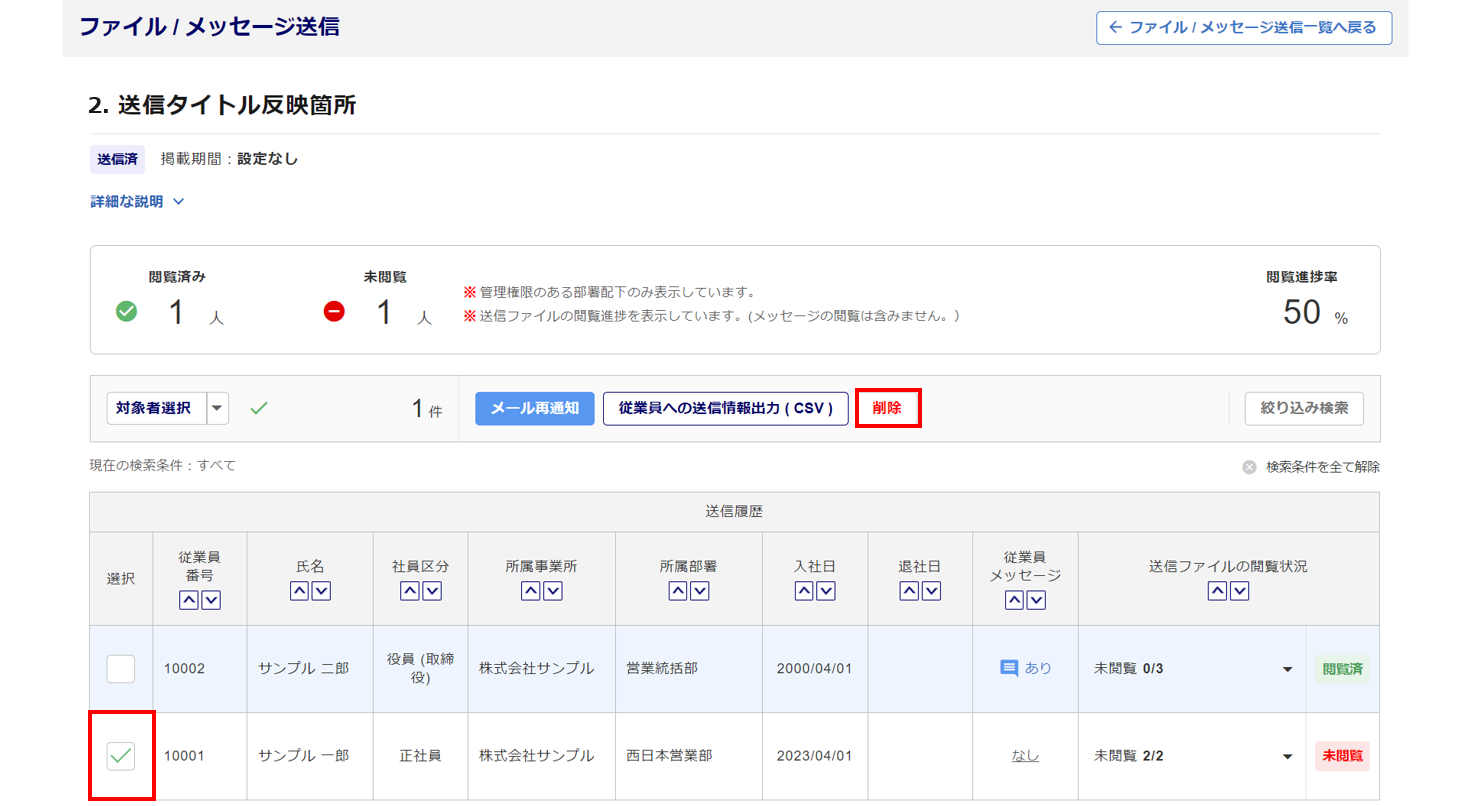
Task: Return to file/message send list
Action: 1243,28
